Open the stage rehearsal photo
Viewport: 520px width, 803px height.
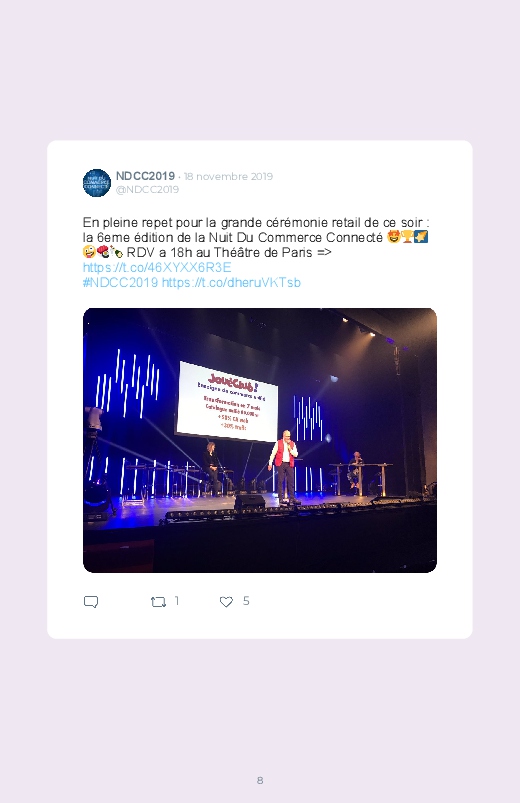[x=260, y=440]
